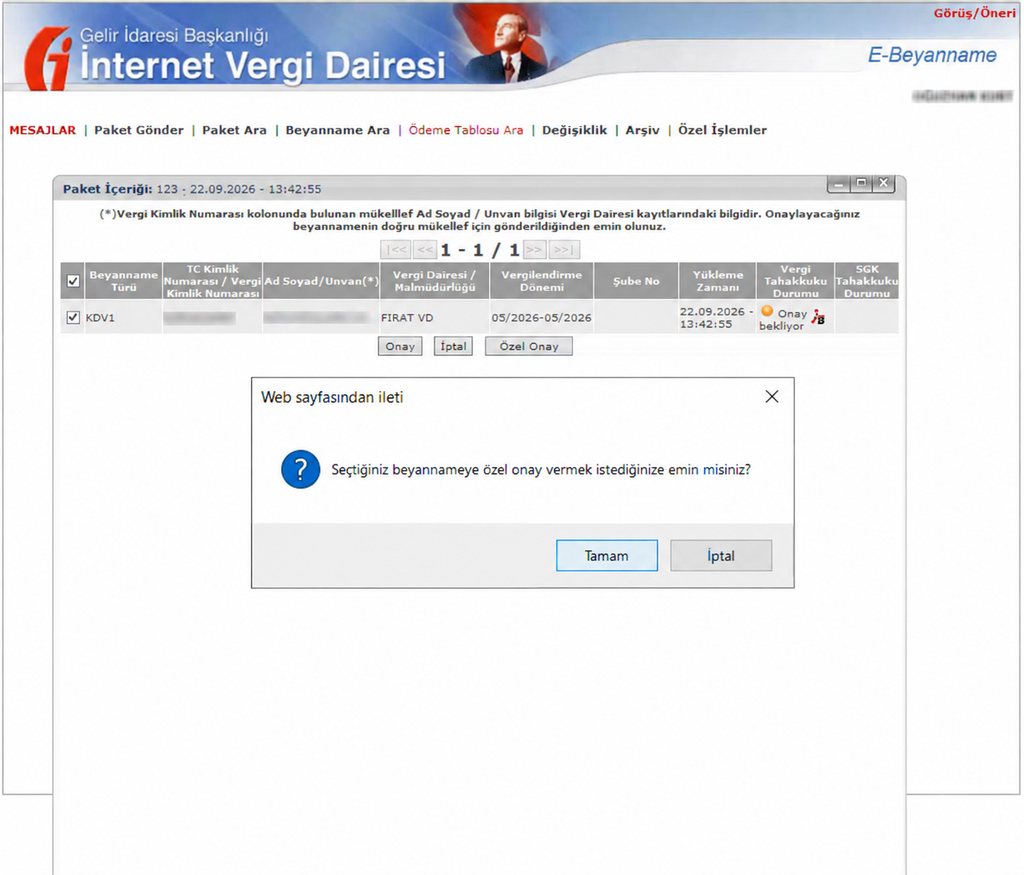Click the orange Onay bekliyor status dot
This screenshot has width=1024, height=875.
pos(767,311)
